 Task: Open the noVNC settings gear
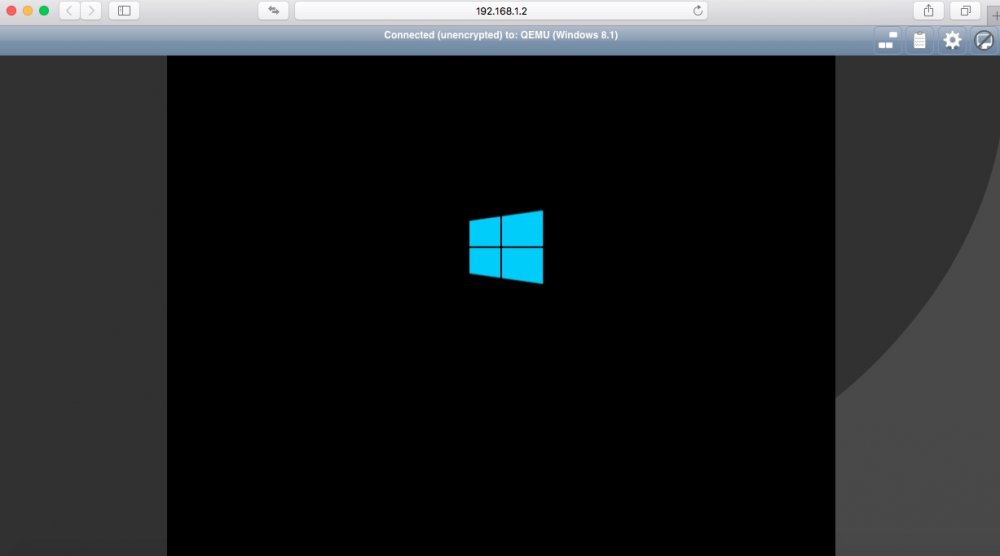click(952, 40)
